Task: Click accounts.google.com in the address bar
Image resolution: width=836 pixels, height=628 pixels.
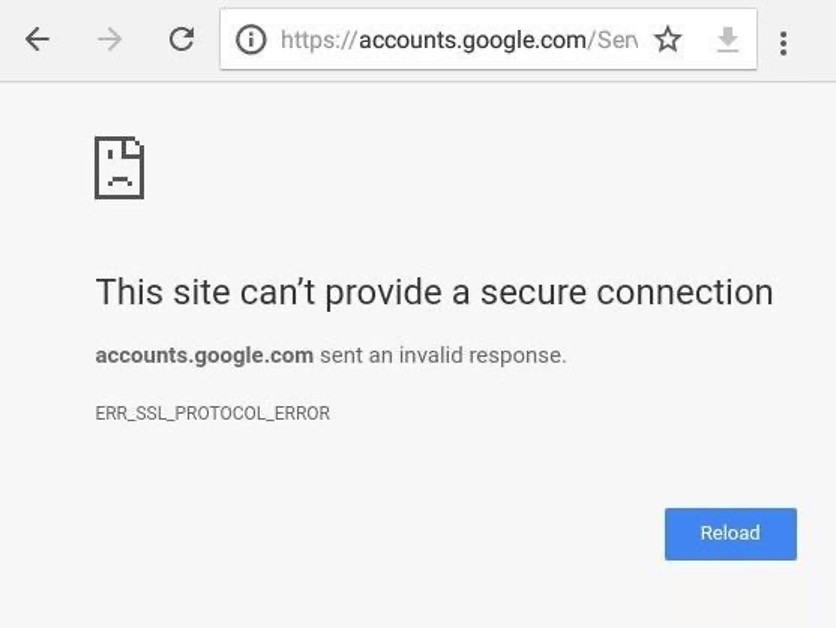Action: 471,40
